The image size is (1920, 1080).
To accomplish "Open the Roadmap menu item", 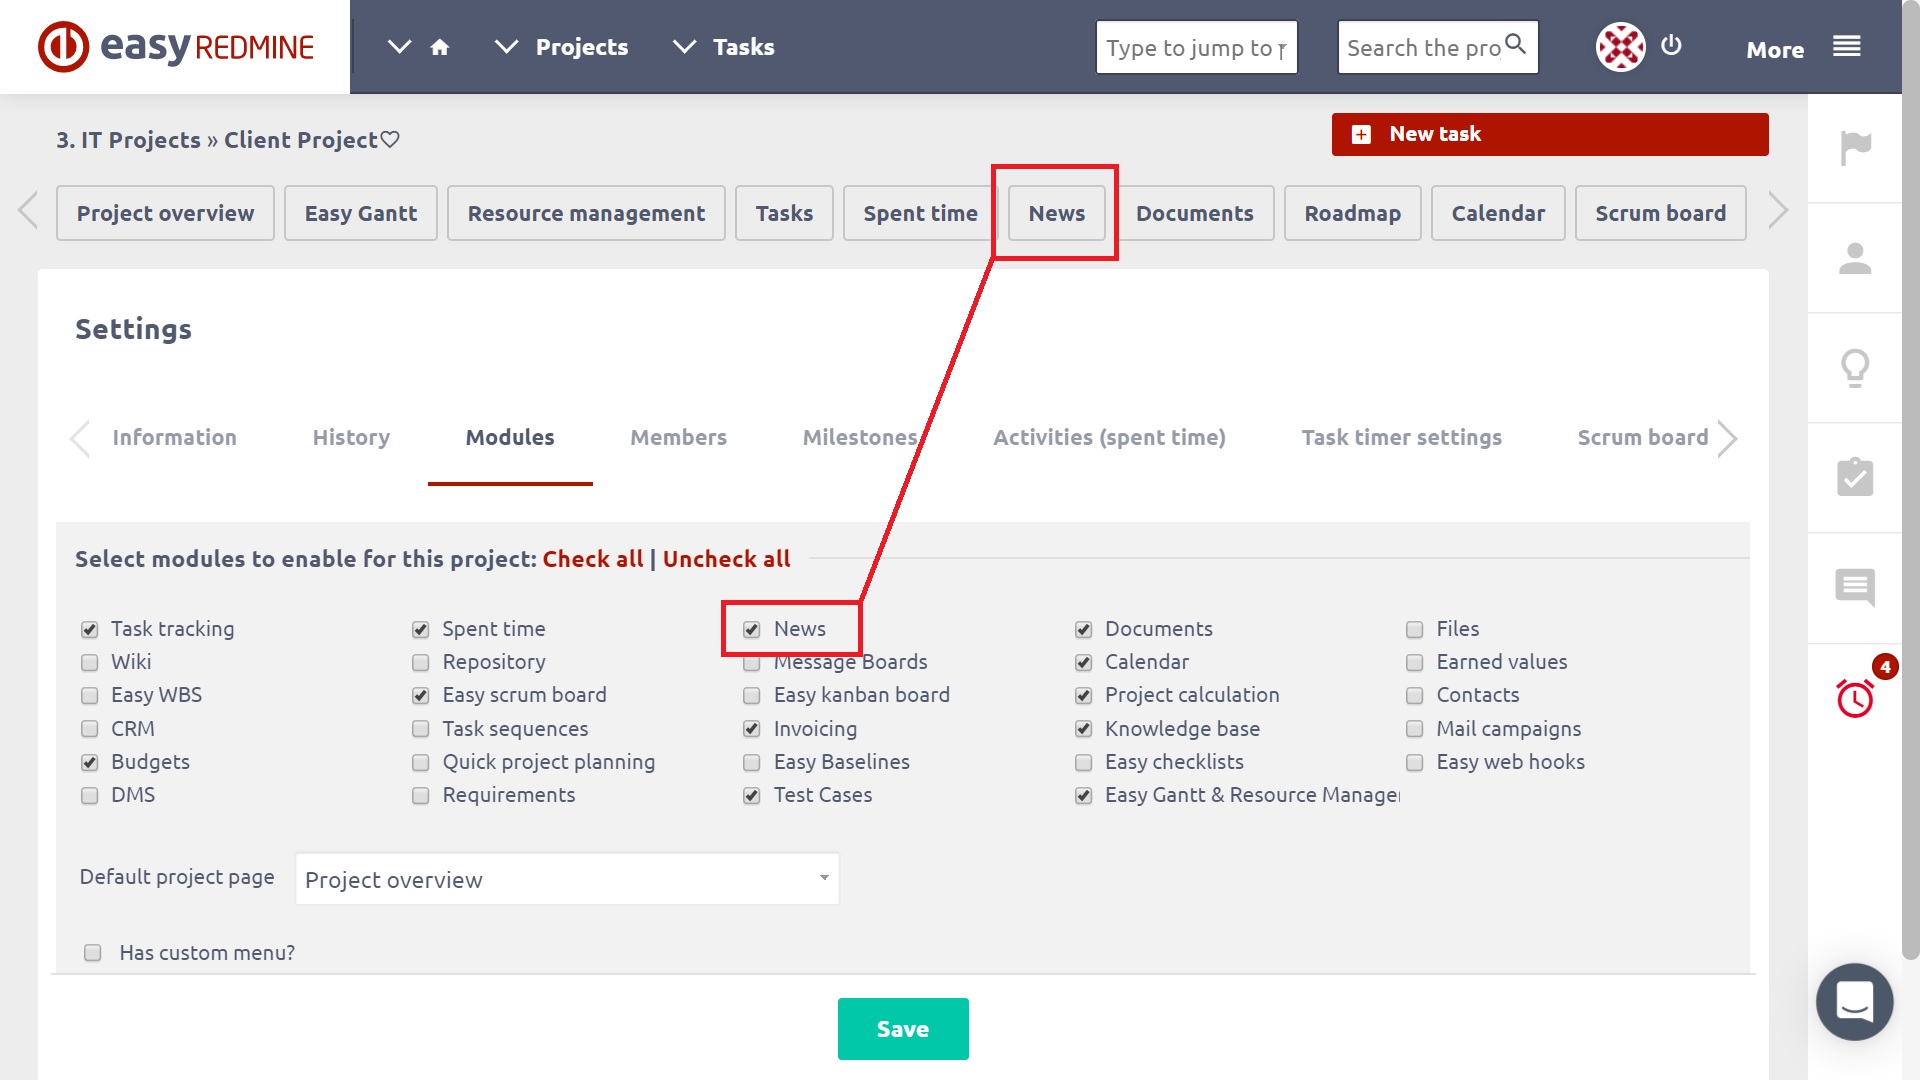I will click(1352, 213).
